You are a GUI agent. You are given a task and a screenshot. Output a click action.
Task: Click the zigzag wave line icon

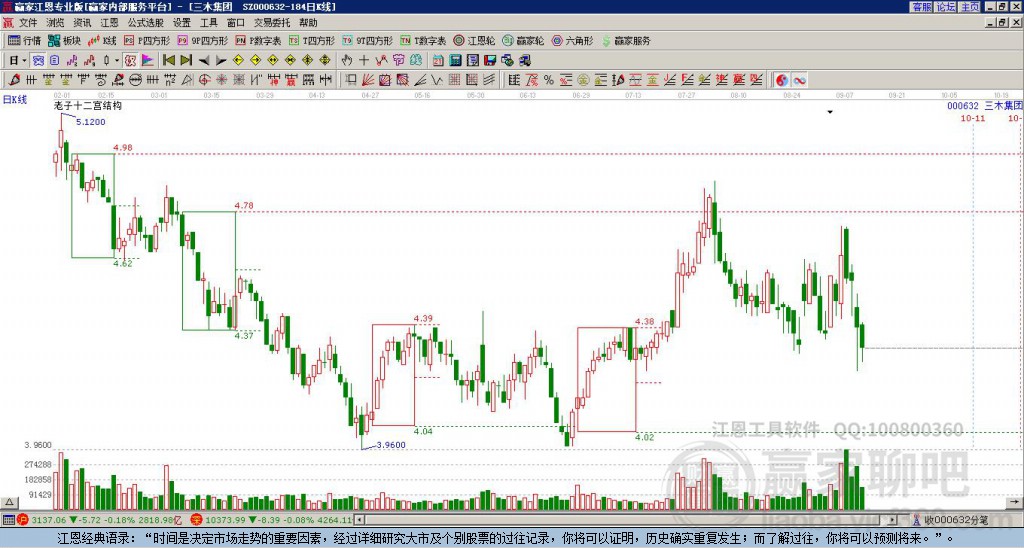(x=436, y=80)
